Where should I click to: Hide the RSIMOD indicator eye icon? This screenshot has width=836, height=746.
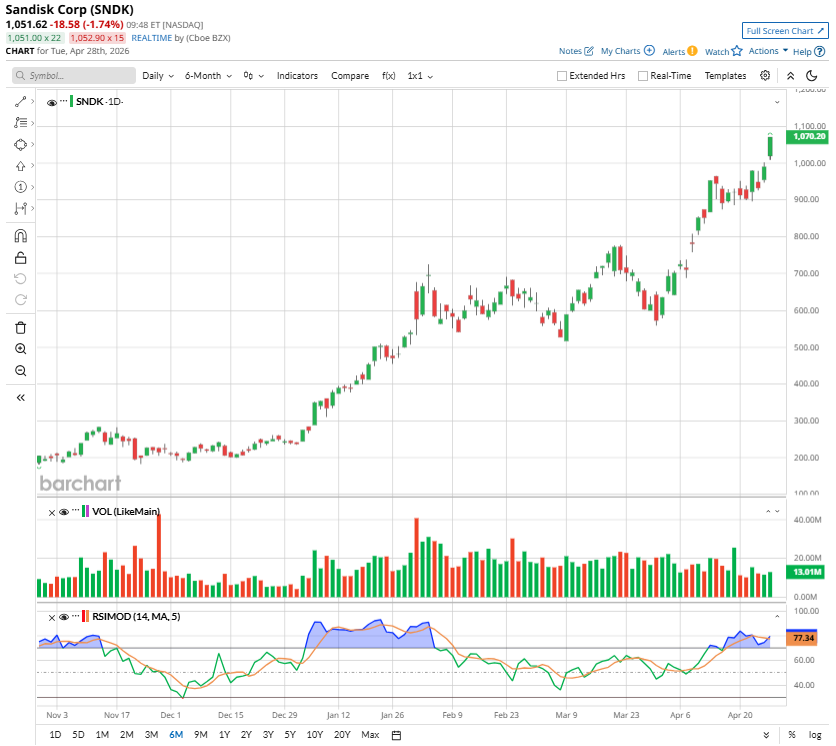pyautogui.click(x=64, y=617)
